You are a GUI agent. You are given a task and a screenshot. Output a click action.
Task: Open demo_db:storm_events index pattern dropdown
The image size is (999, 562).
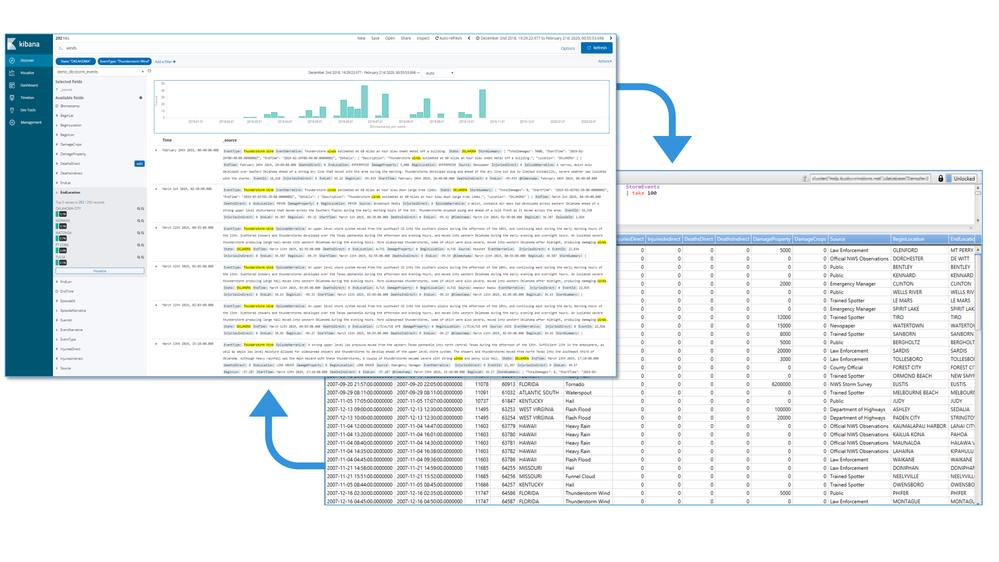tap(99, 72)
